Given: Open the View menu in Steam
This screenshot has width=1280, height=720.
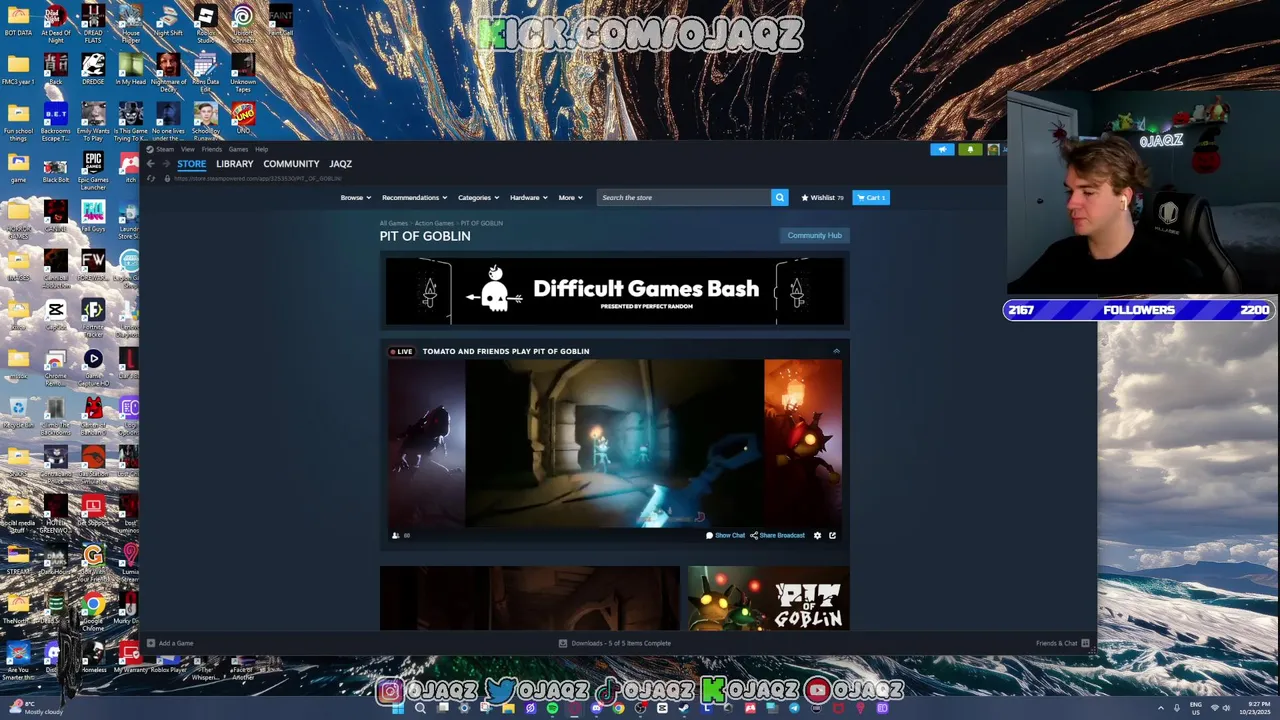Looking at the screenshot, I should pyautogui.click(x=187, y=149).
